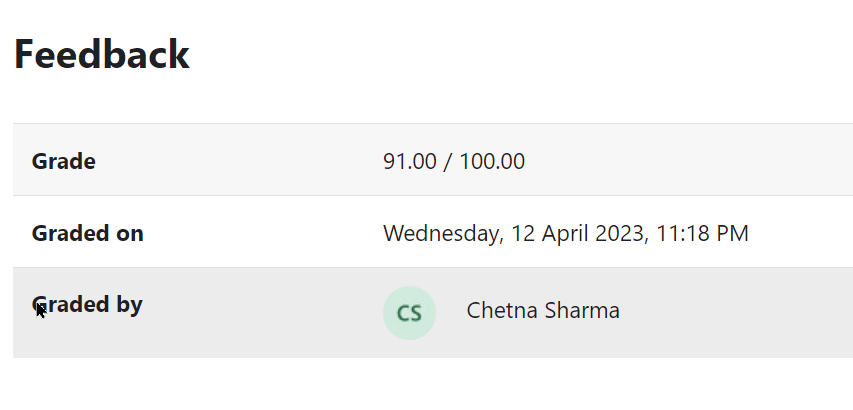This screenshot has width=853, height=410.
Task: Click the 11:18 PM time text
Action: pyautogui.click(x=702, y=233)
